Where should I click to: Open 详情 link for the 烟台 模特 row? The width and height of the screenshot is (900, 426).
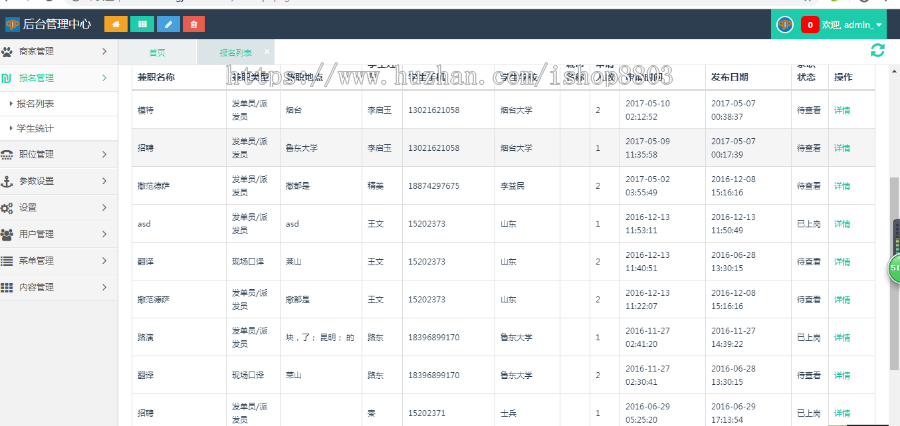point(842,110)
